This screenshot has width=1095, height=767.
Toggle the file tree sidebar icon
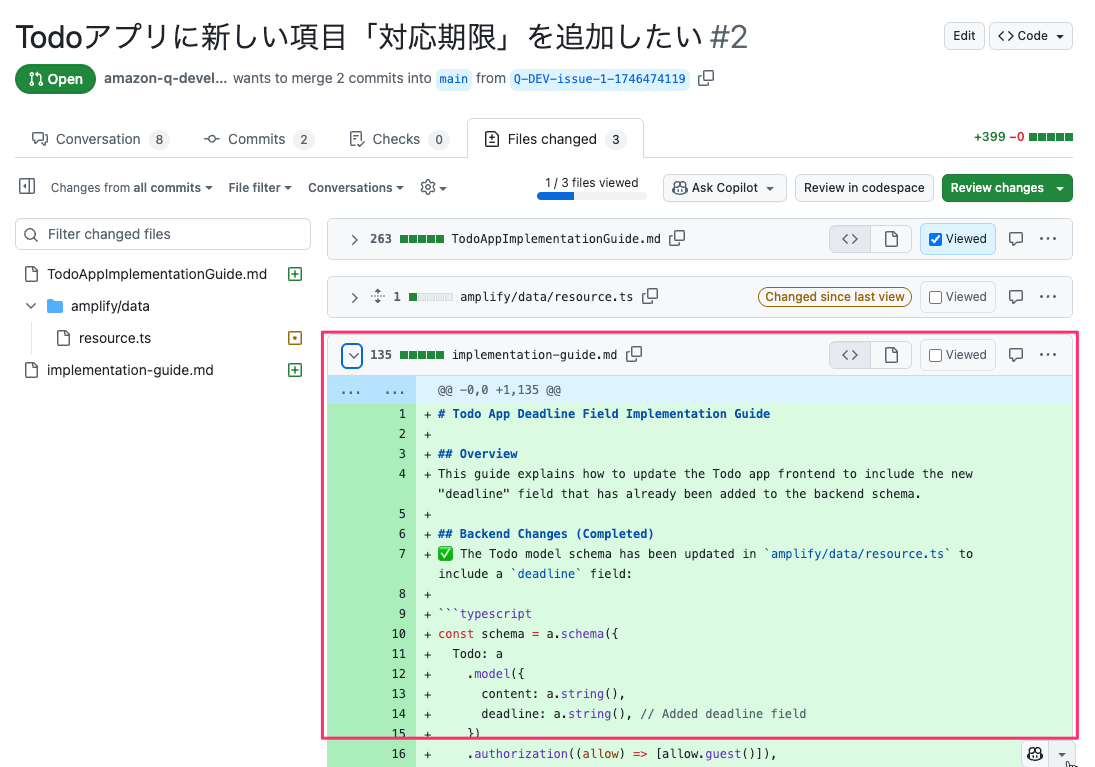27,187
